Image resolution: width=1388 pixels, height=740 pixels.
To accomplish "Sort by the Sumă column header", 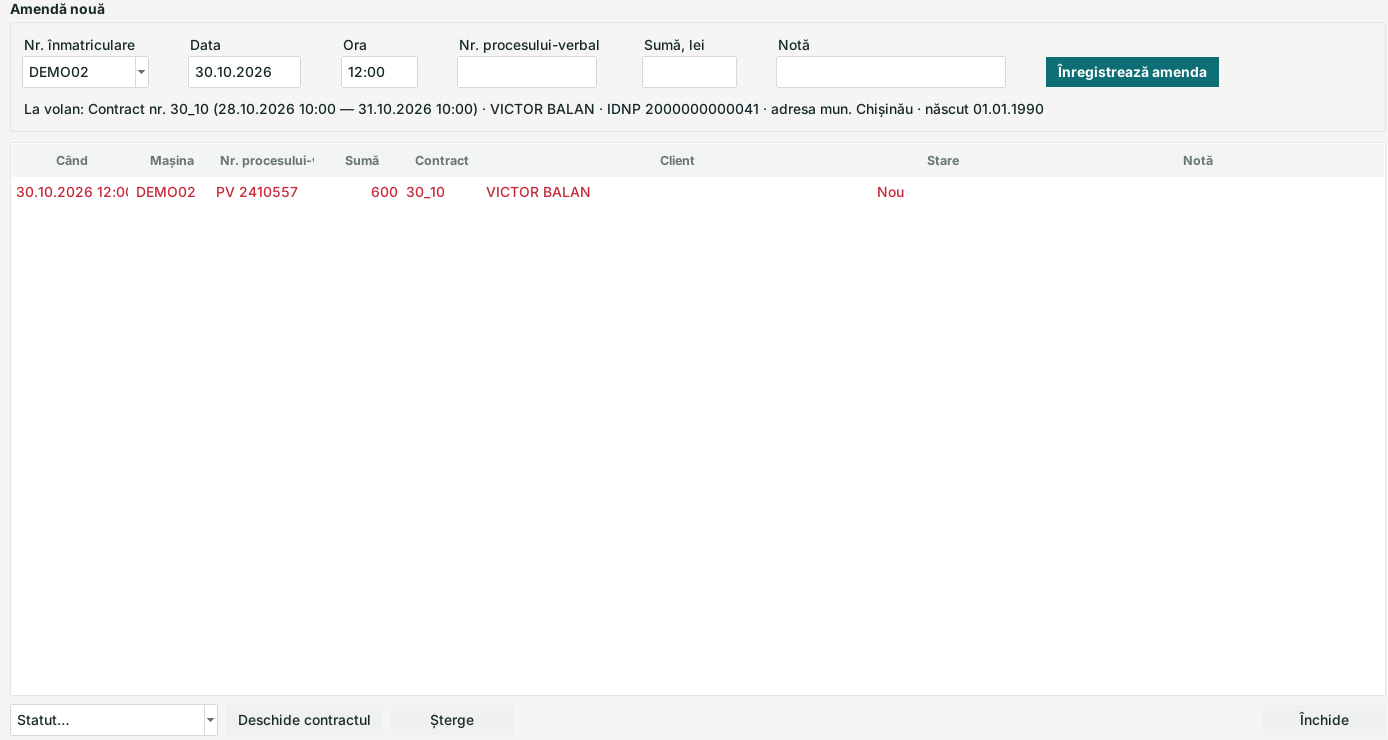I will (362, 161).
